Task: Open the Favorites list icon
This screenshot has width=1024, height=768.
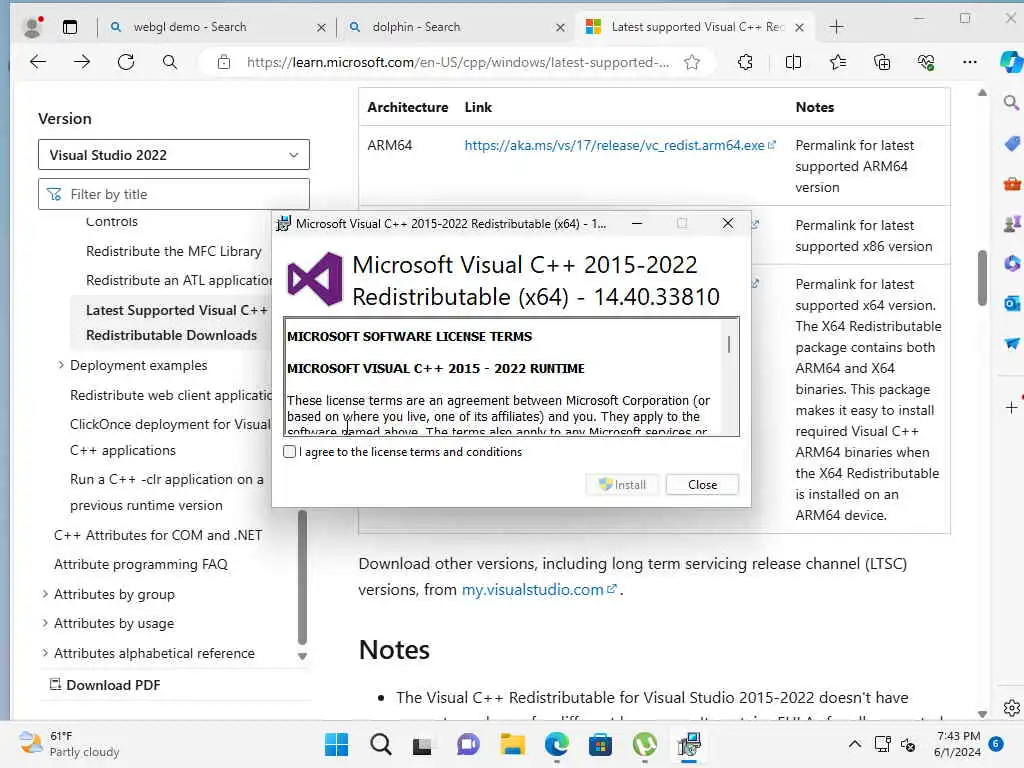Action: point(838,62)
